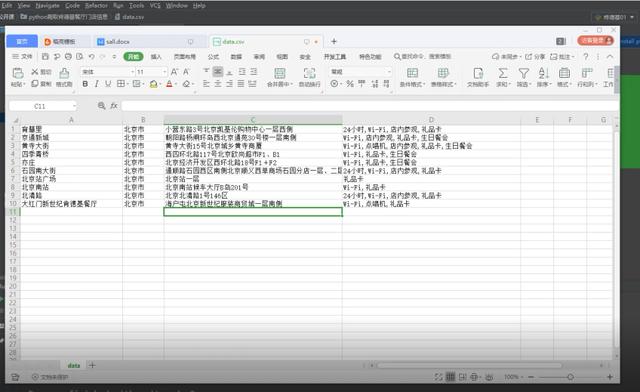Click the scissors cut icon
This screenshot has width=640, height=392.
35,72
